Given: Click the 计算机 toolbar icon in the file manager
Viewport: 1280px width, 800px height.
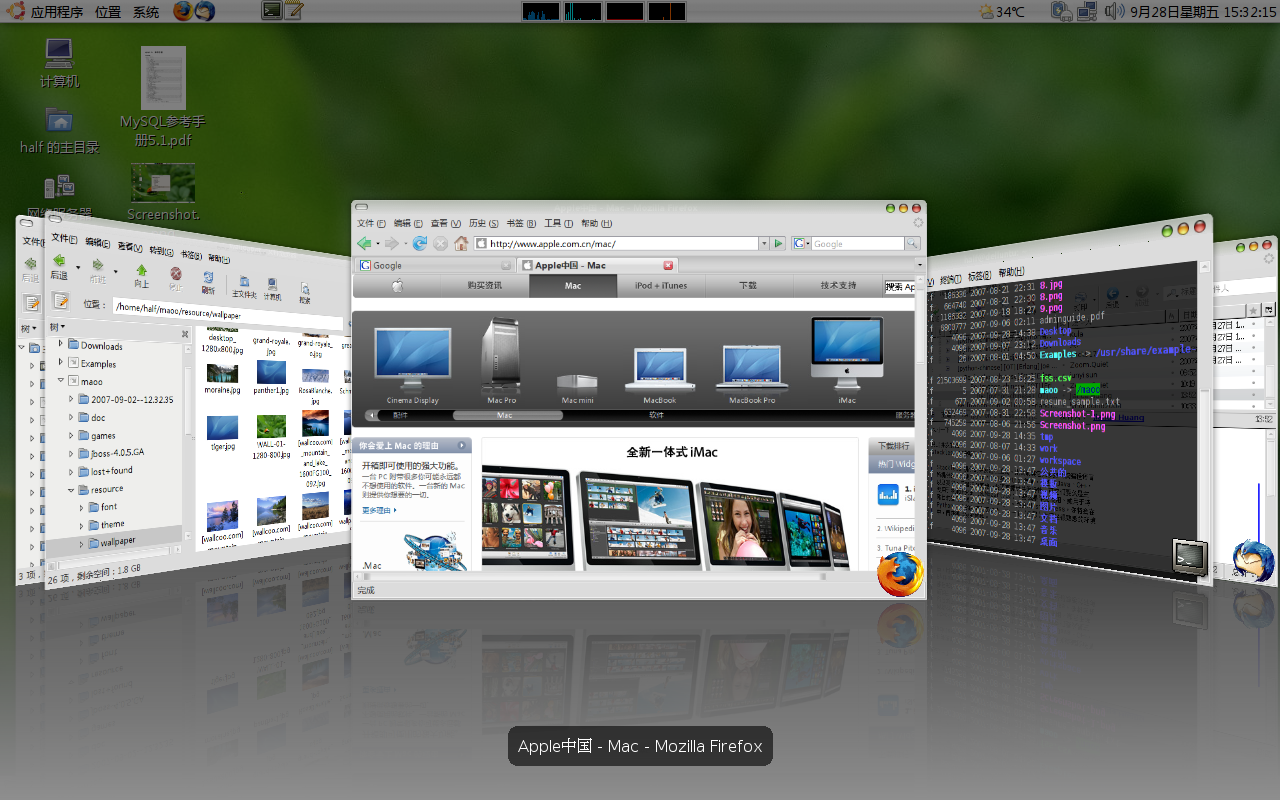Looking at the screenshot, I should [273, 291].
